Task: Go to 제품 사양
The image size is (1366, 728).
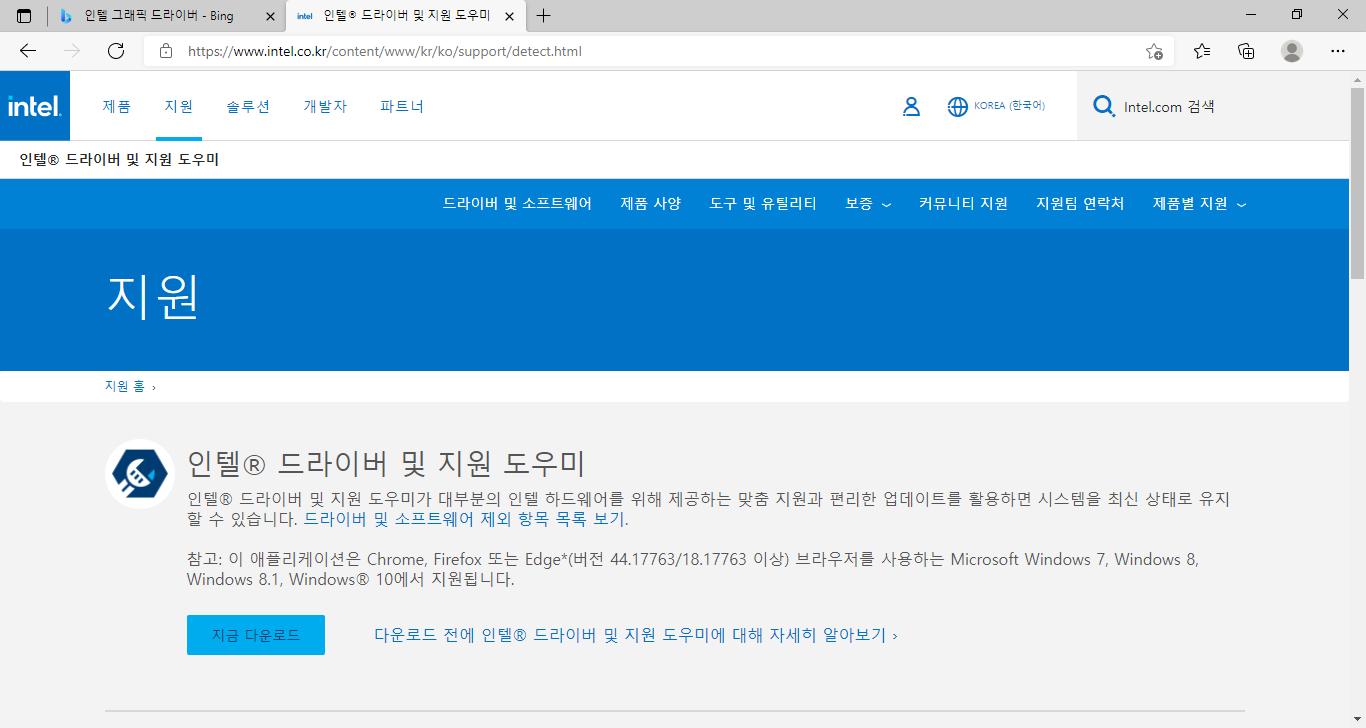Action: pyautogui.click(x=651, y=204)
